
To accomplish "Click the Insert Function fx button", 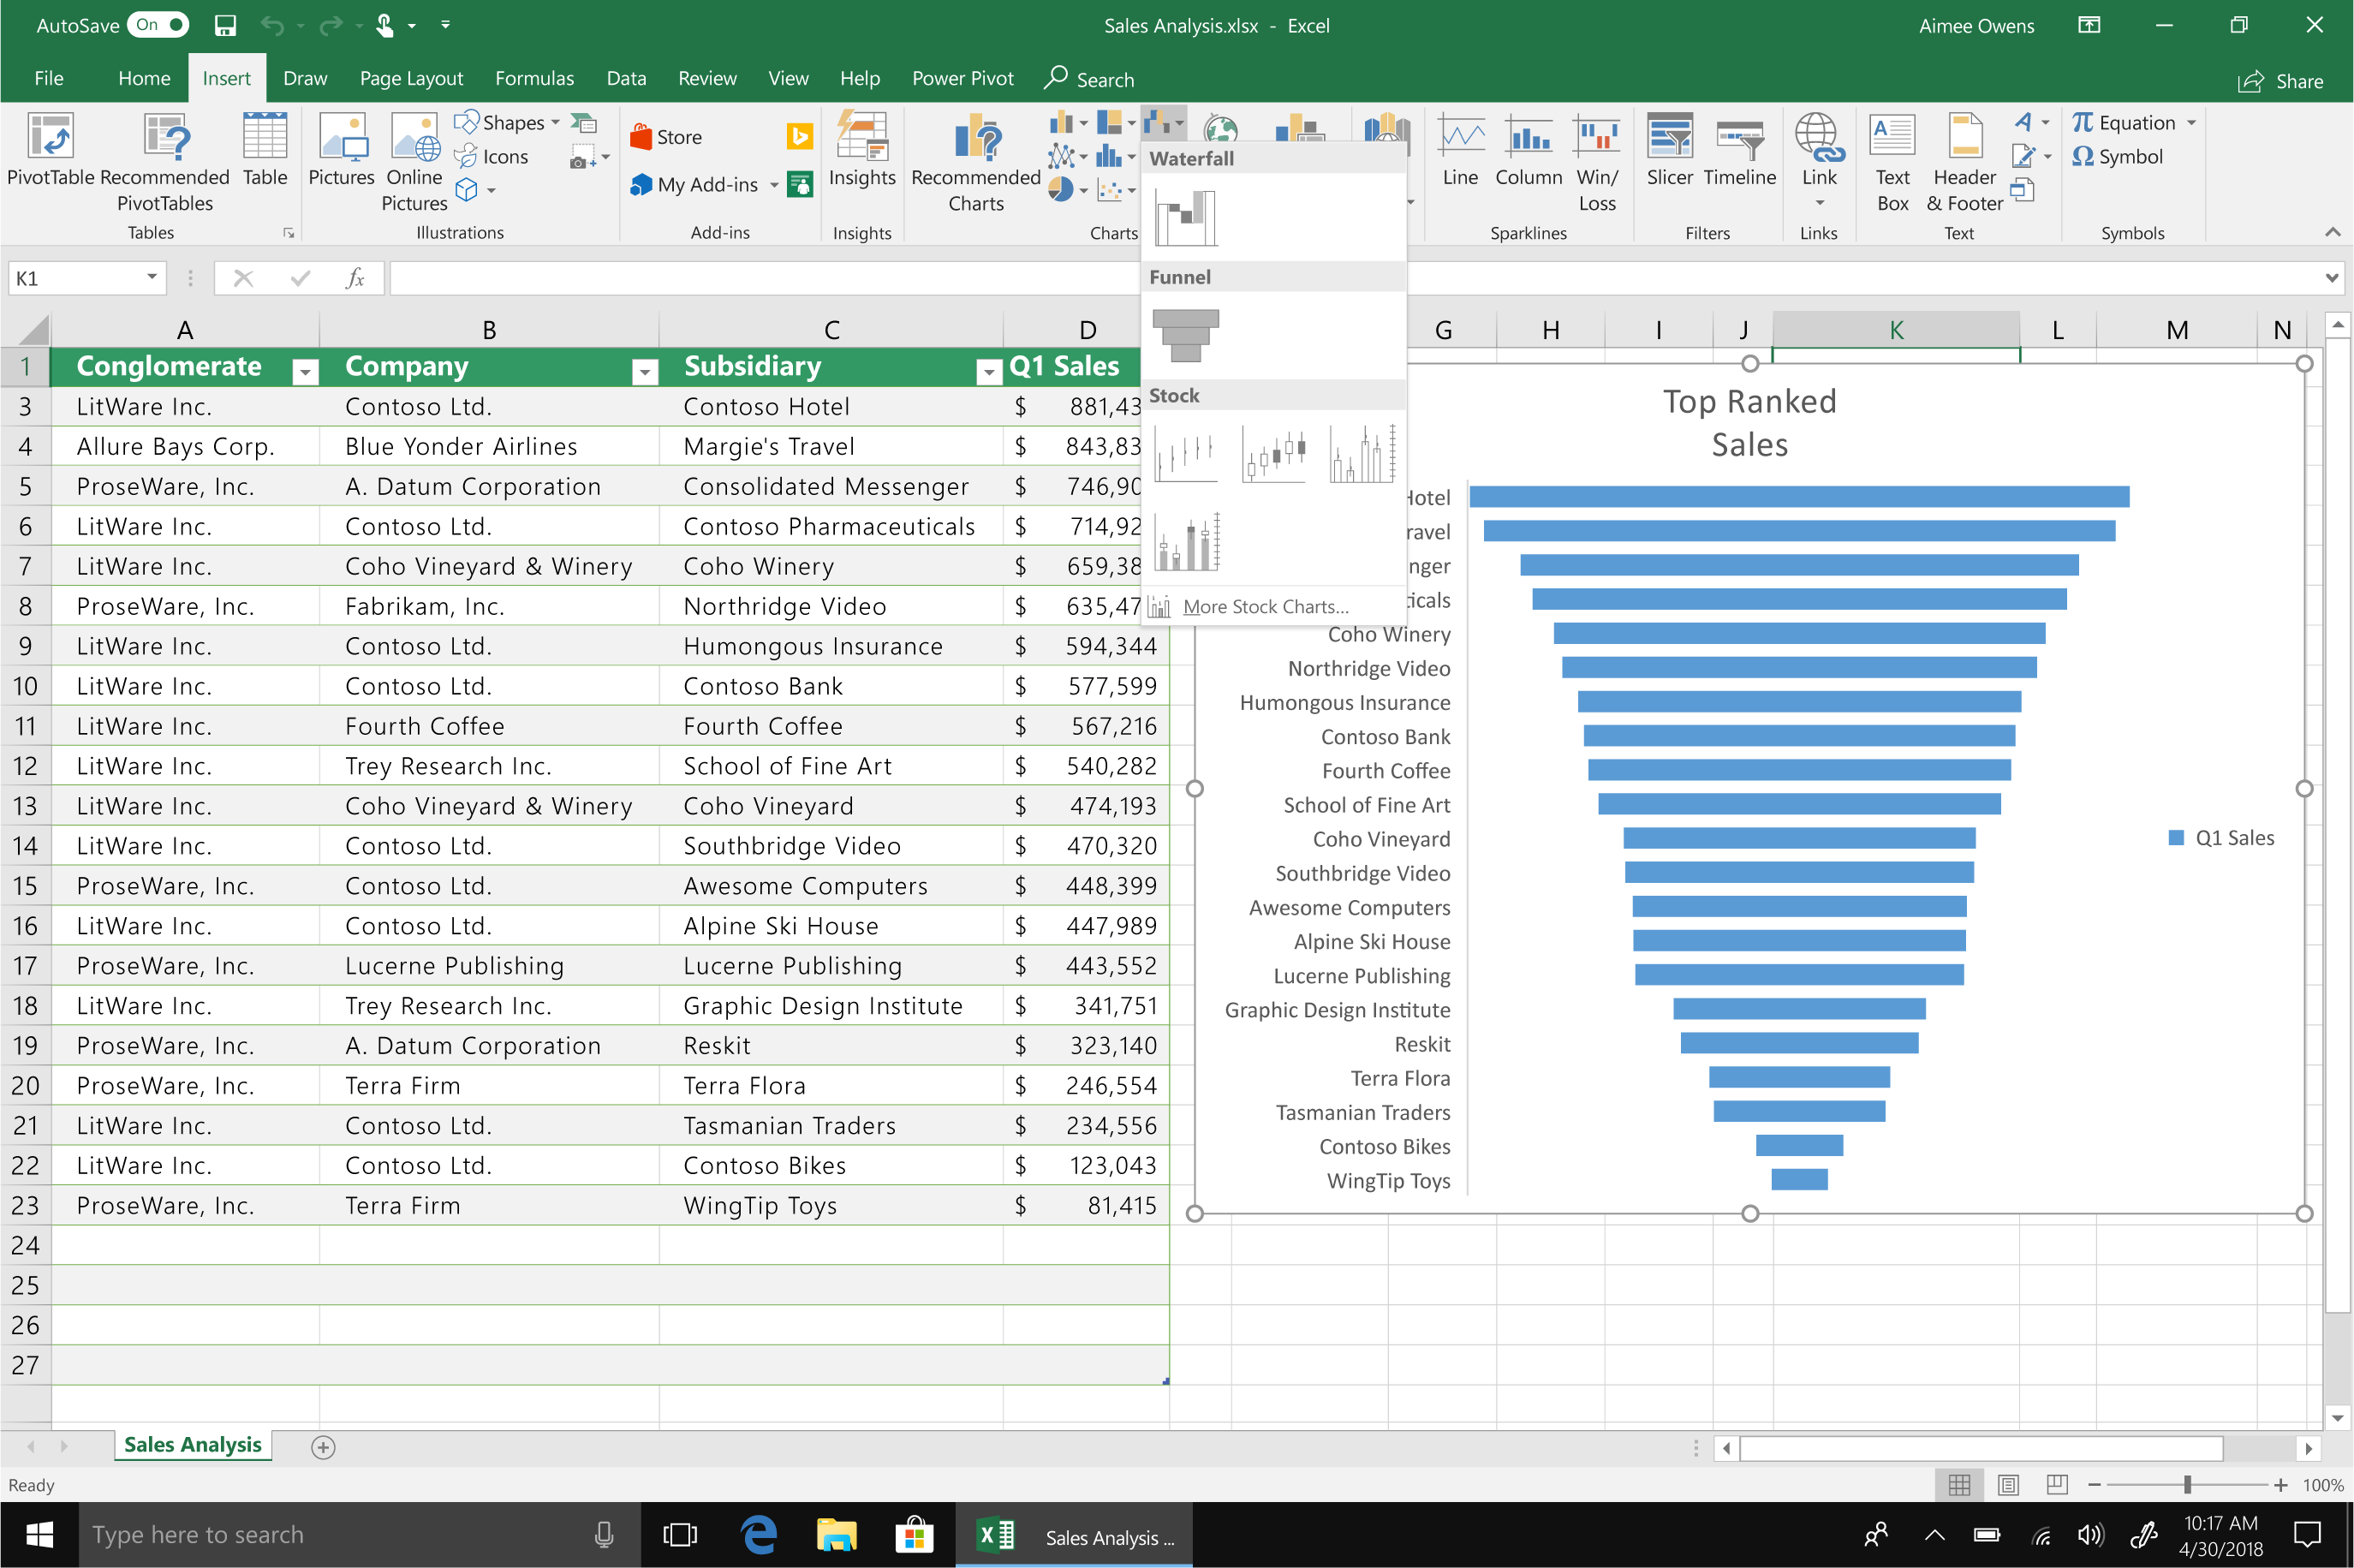I will pos(354,278).
